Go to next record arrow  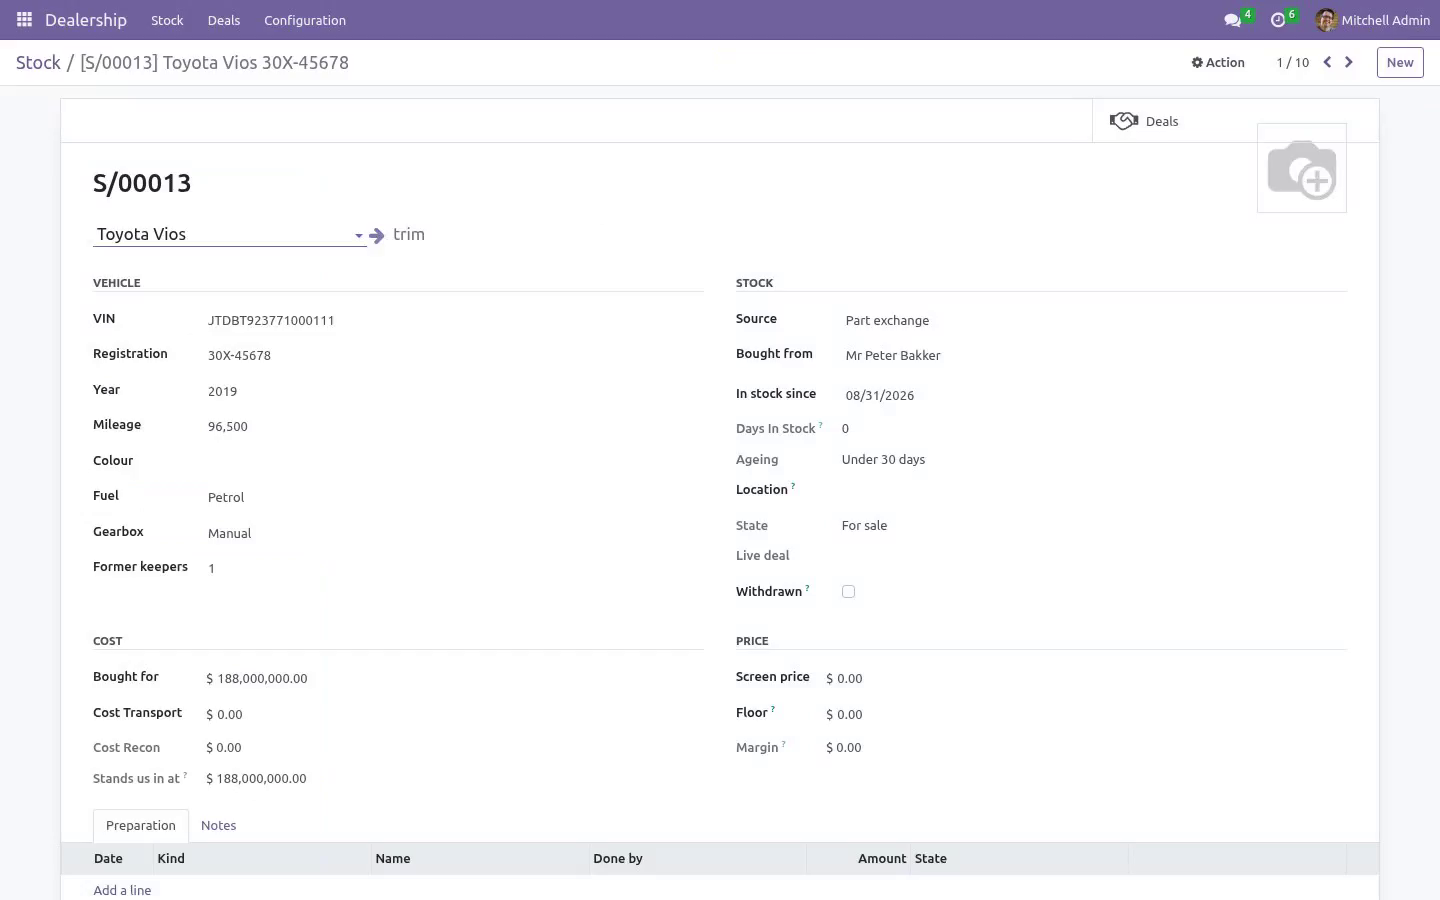(1349, 62)
